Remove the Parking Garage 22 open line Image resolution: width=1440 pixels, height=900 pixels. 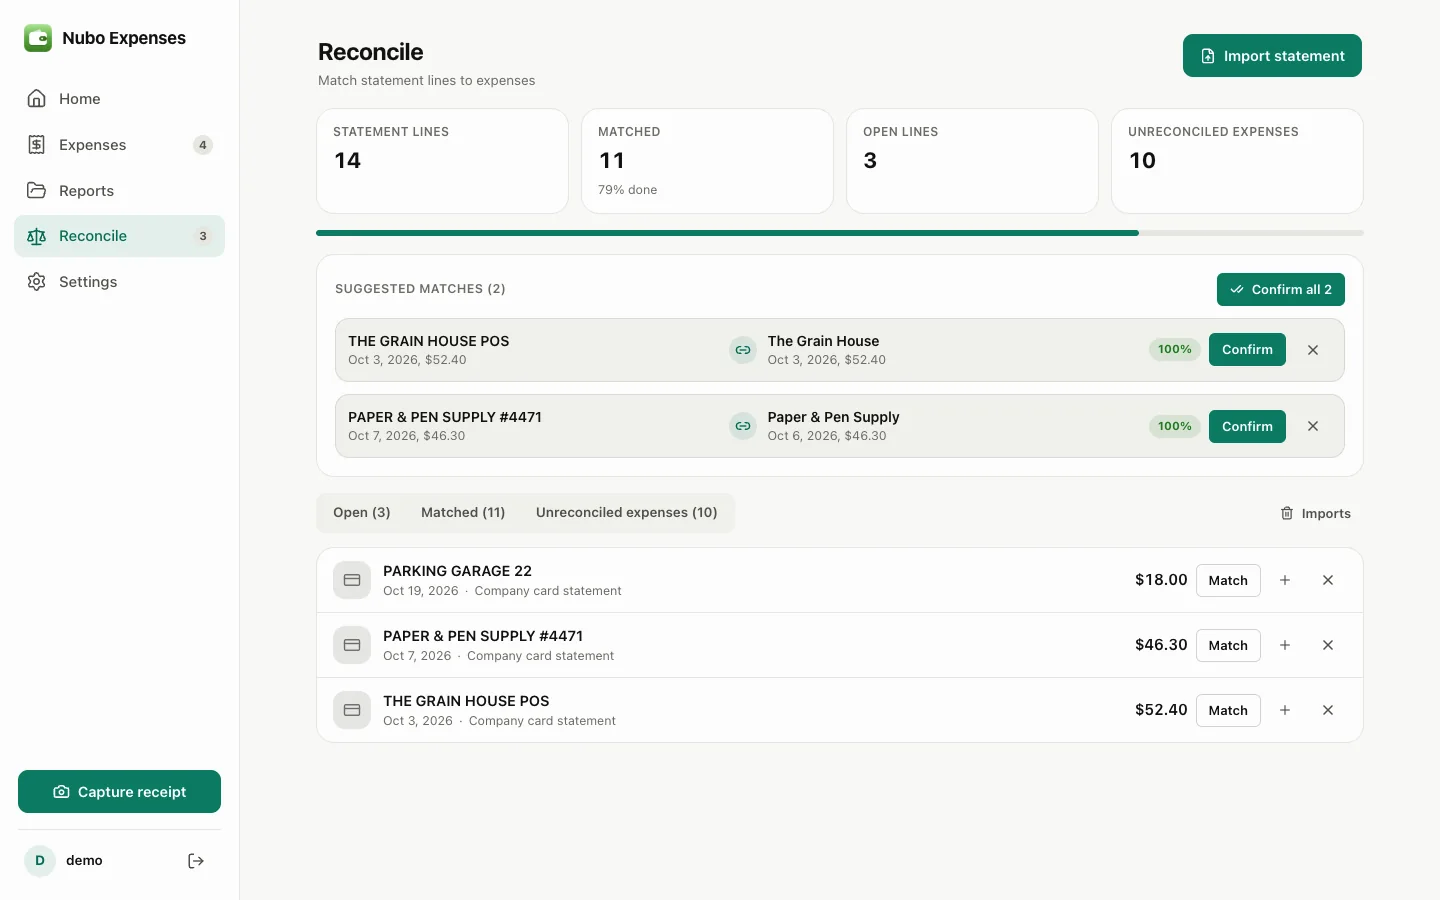(x=1328, y=580)
